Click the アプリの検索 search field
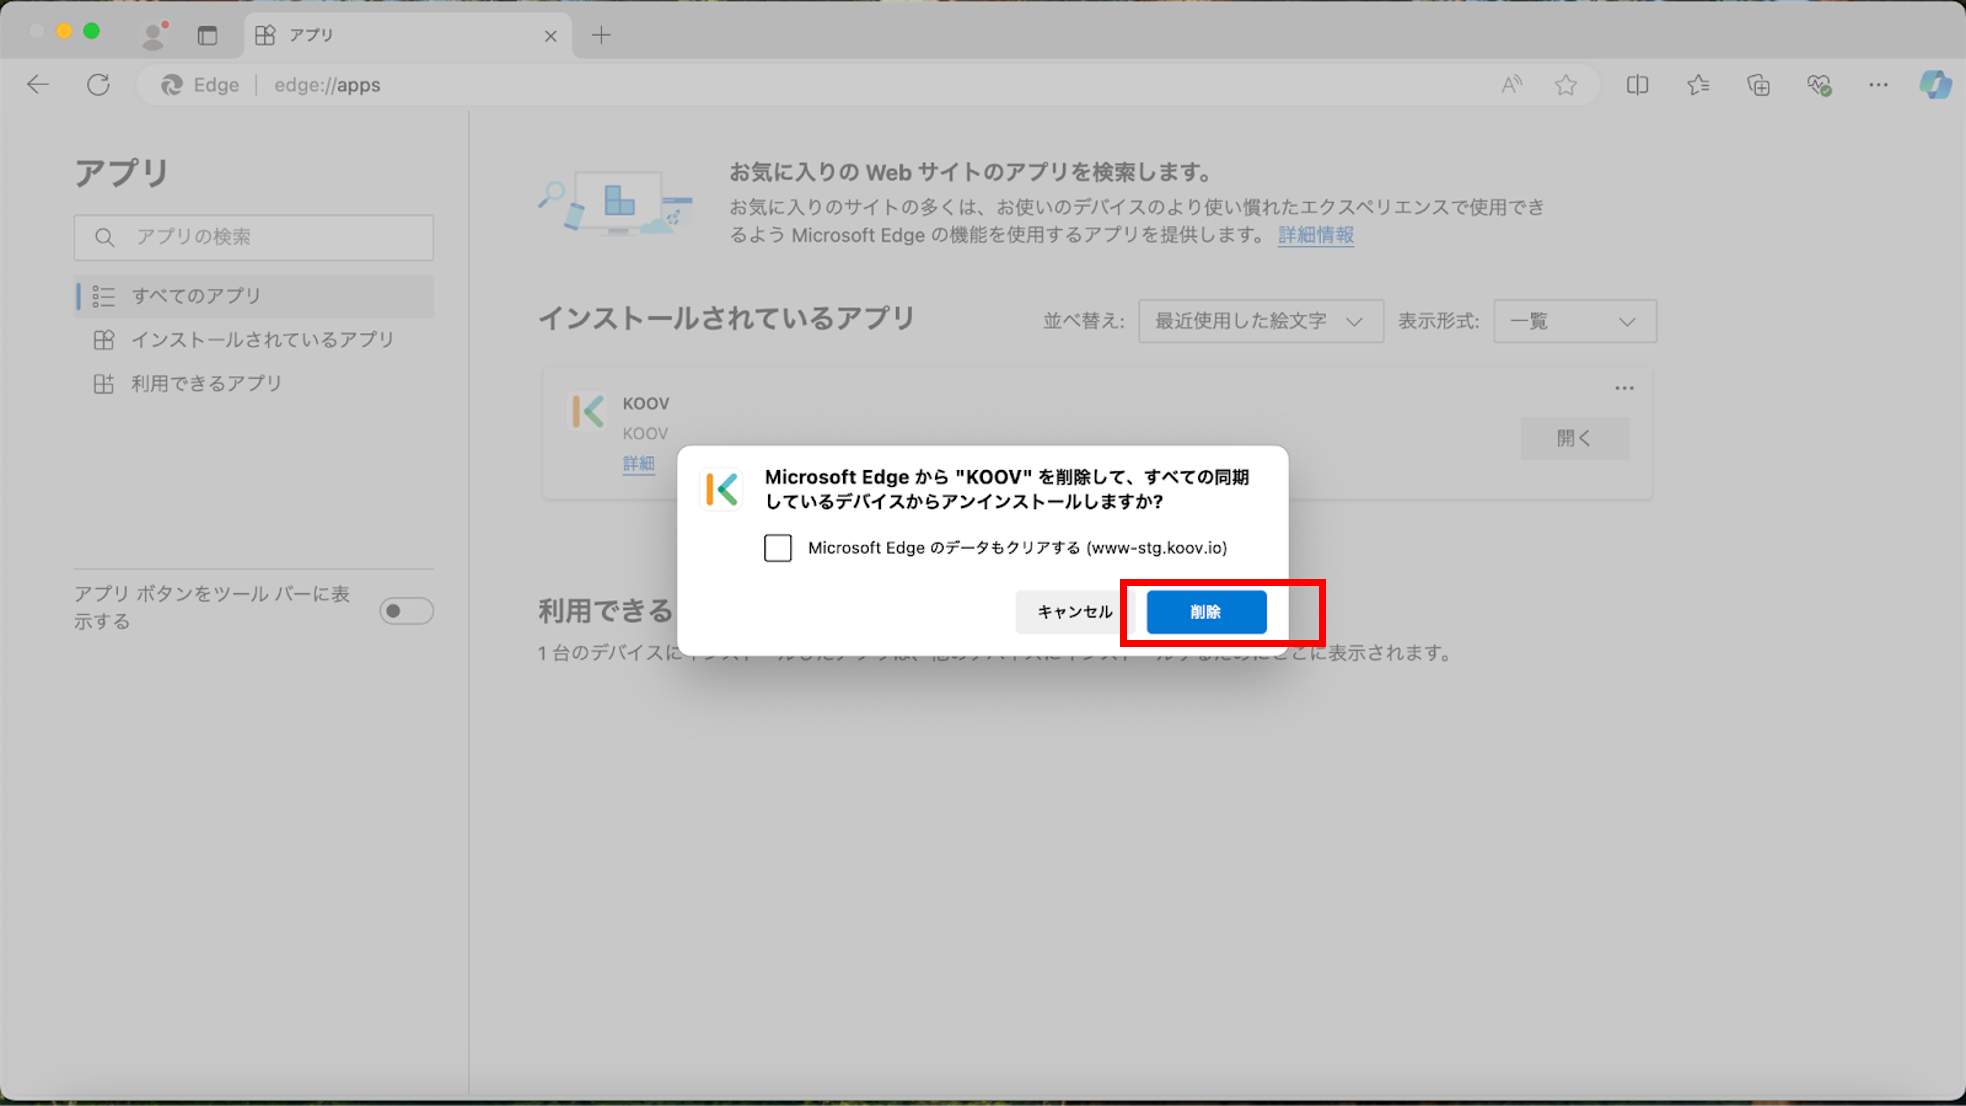 pyautogui.click(x=253, y=237)
